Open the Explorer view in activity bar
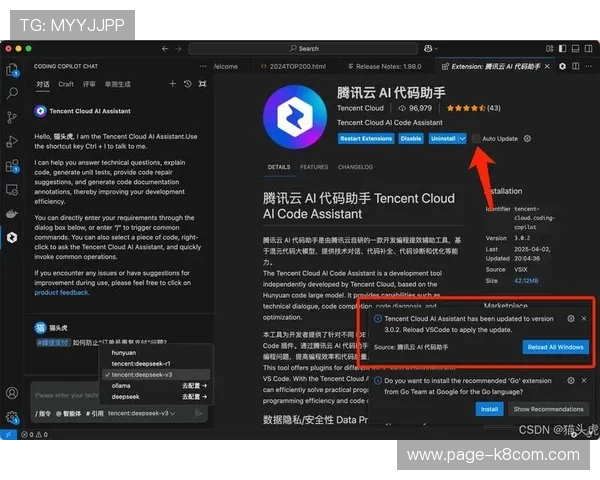The height and width of the screenshot is (480, 600). (12, 70)
